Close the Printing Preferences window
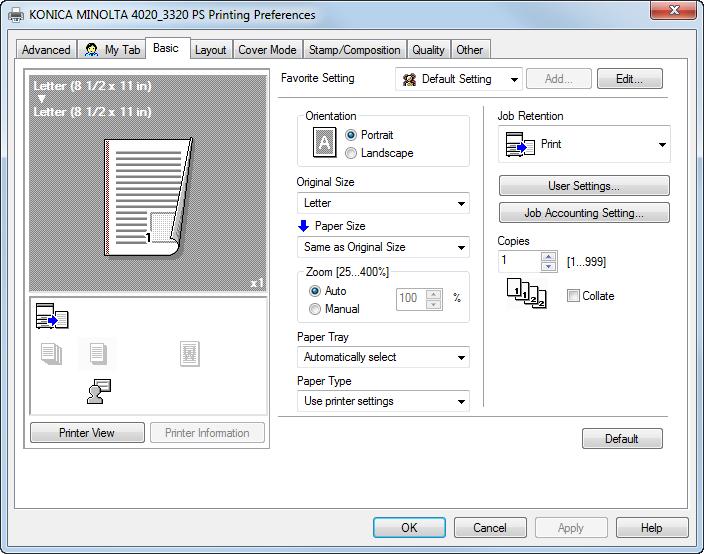704x554 pixels. (x=673, y=10)
